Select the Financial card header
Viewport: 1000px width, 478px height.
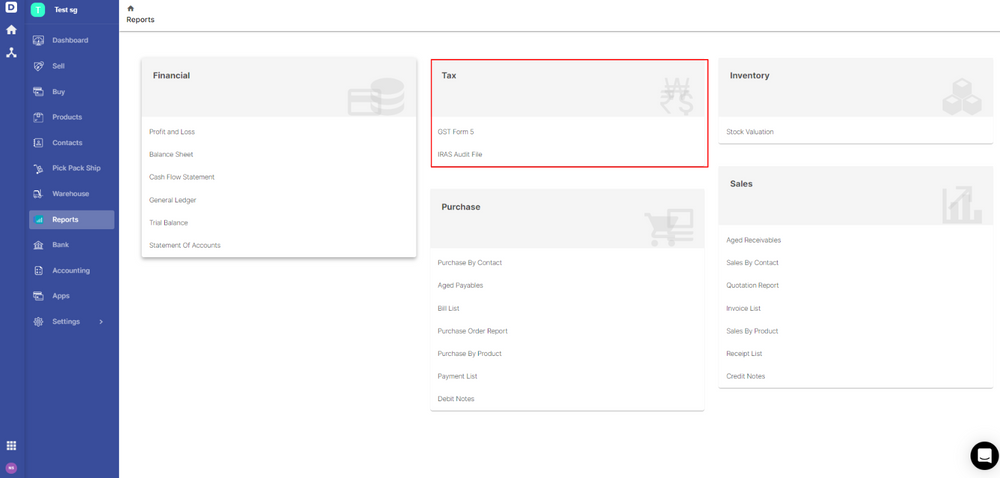point(278,86)
